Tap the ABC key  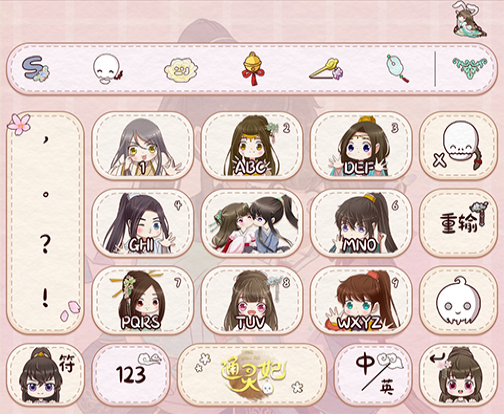click(252, 146)
